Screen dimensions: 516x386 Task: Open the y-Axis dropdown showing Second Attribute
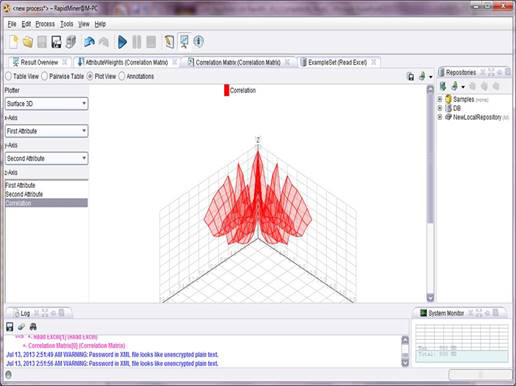tap(47, 158)
